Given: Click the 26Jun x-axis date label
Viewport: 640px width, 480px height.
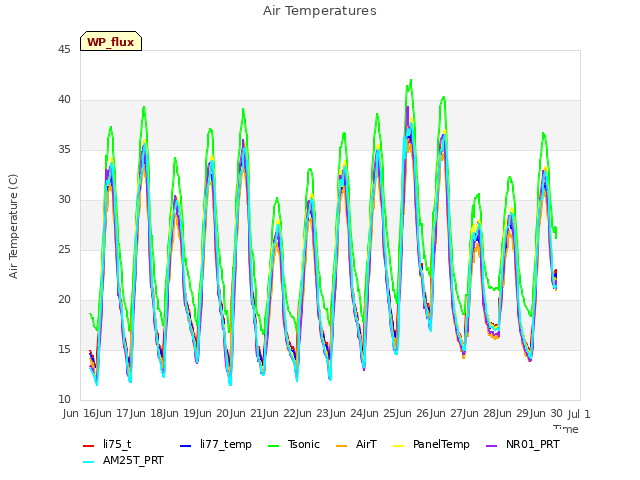Looking at the screenshot, I should tap(431, 413).
